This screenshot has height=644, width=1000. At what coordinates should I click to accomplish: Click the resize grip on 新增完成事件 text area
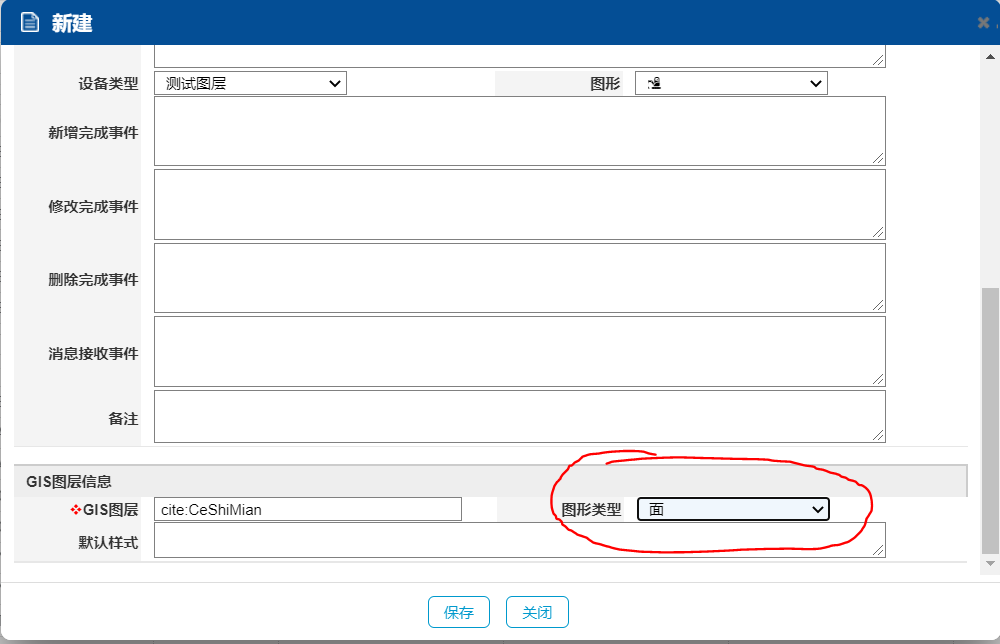pos(878,159)
